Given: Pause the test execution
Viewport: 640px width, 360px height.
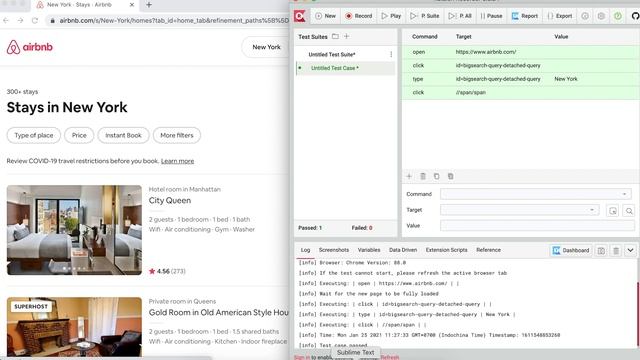Looking at the screenshot, I should pyautogui.click(x=491, y=16).
